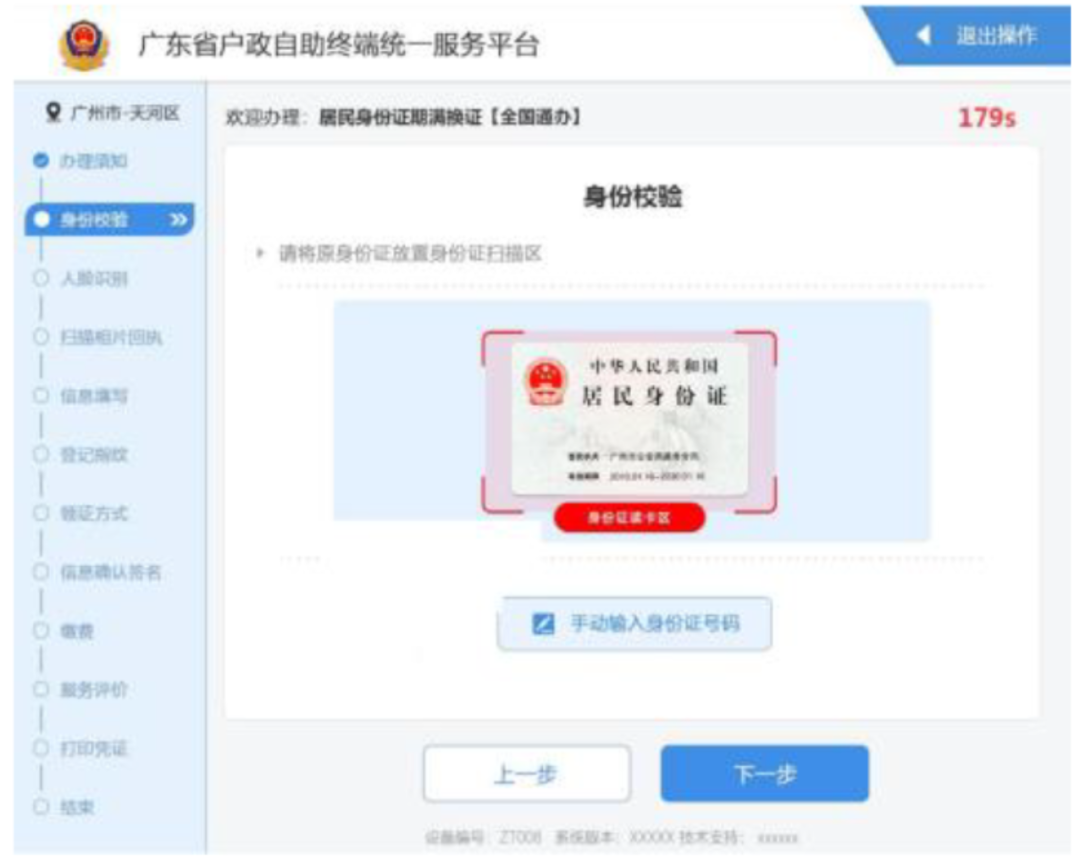The image size is (1080, 860).
Task: Open the 领证方式 step in sidebar
Action: pyautogui.click(x=94, y=514)
